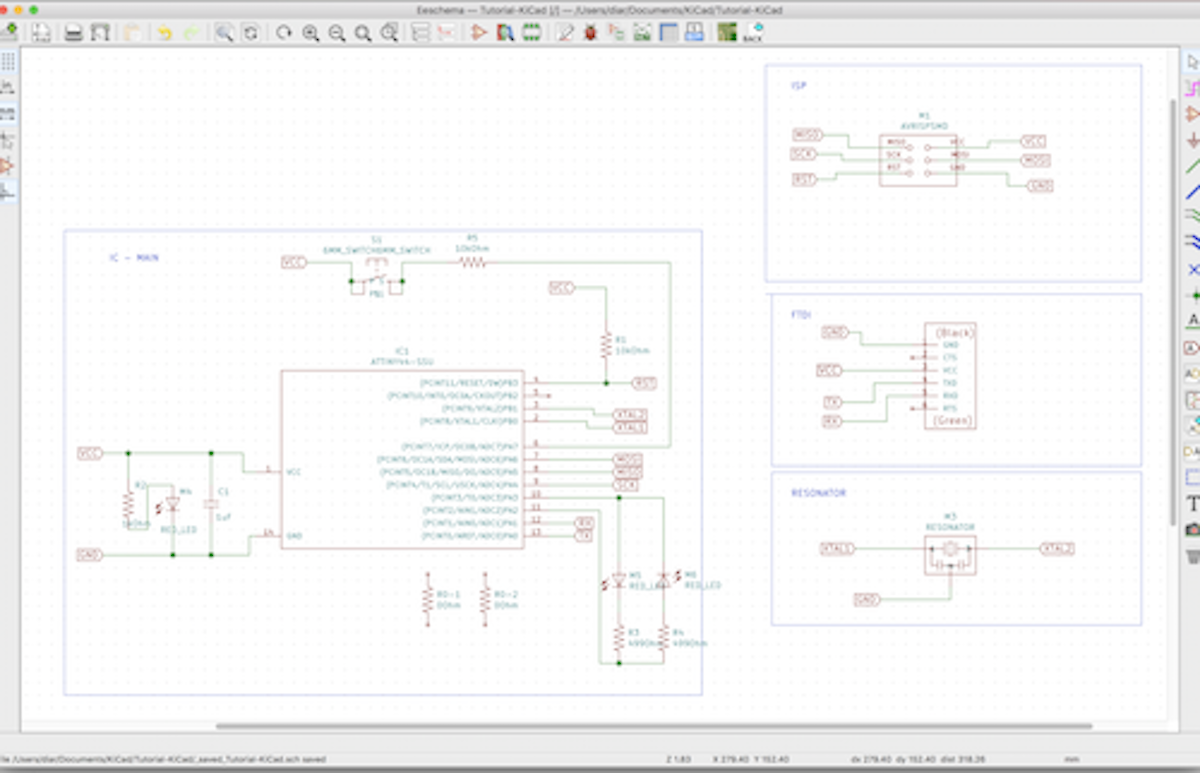1200x773 pixels.
Task: Click the Print schematic icon
Action: pos(73,32)
